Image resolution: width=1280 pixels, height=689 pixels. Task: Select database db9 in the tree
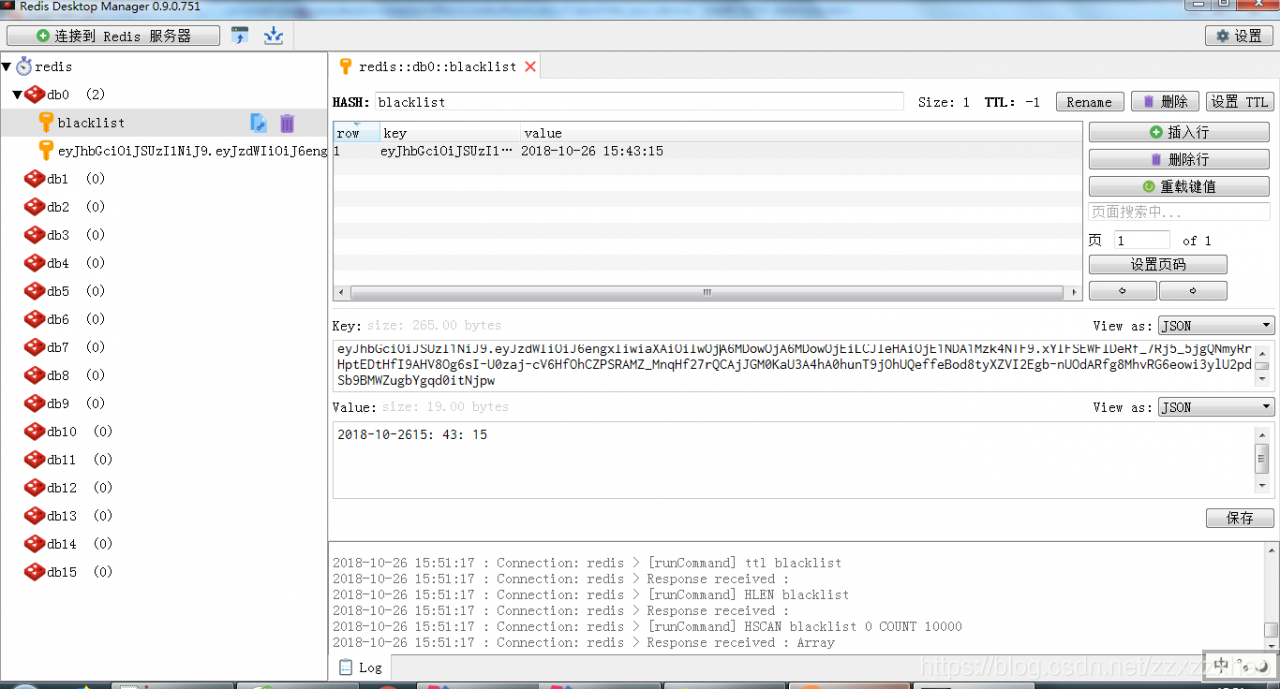pos(65,403)
